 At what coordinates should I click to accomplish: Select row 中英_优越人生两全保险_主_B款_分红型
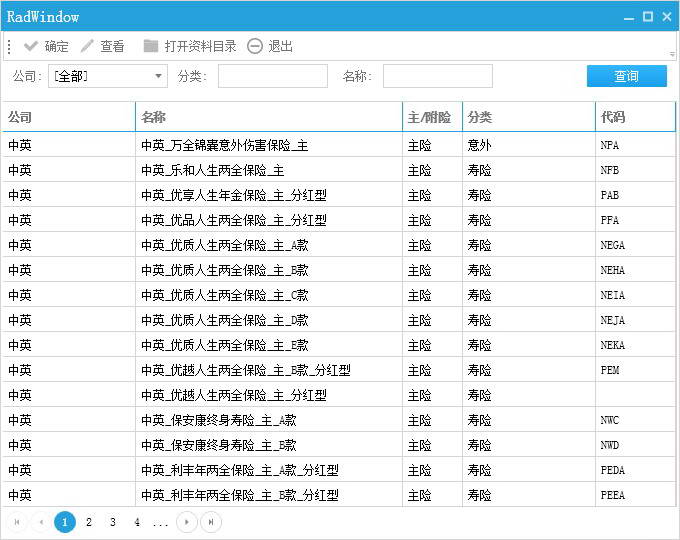339,370
